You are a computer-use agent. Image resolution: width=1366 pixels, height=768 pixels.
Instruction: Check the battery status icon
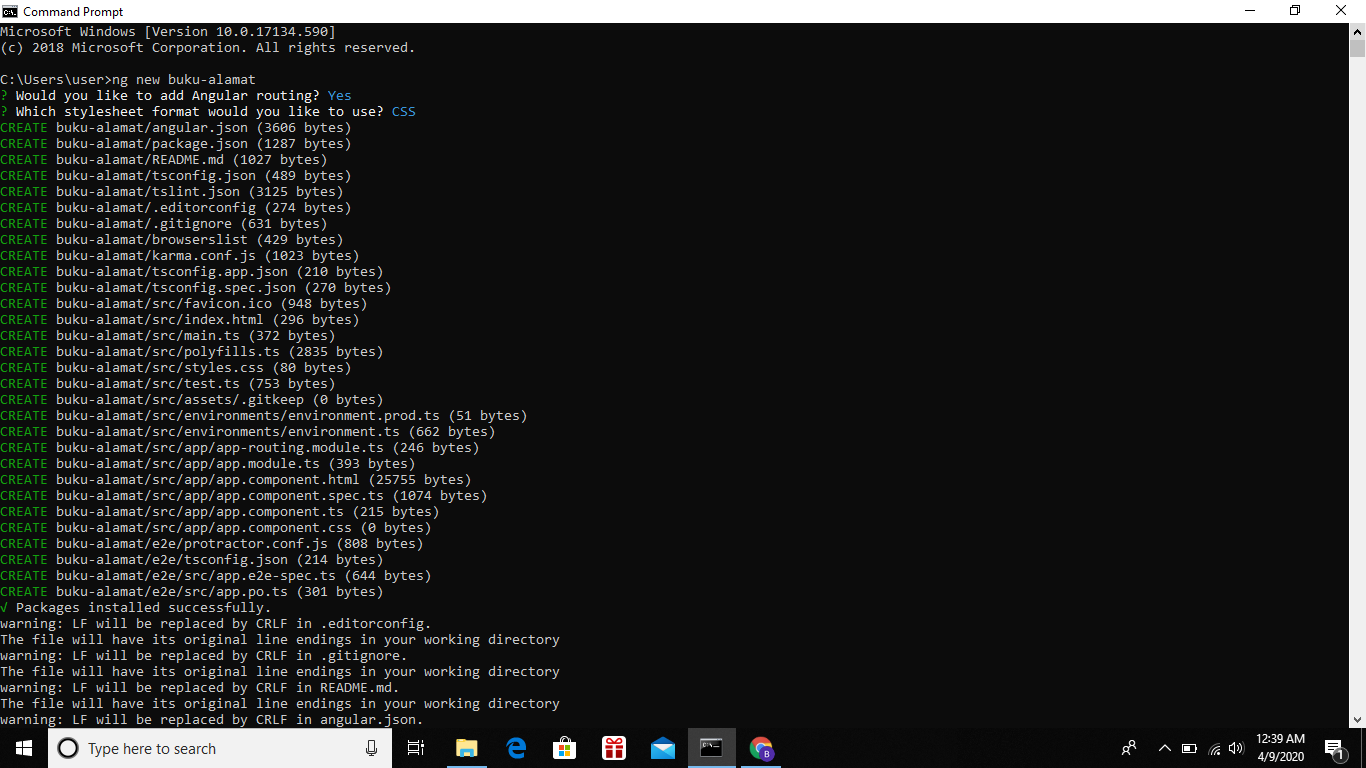click(x=1189, y=748)
